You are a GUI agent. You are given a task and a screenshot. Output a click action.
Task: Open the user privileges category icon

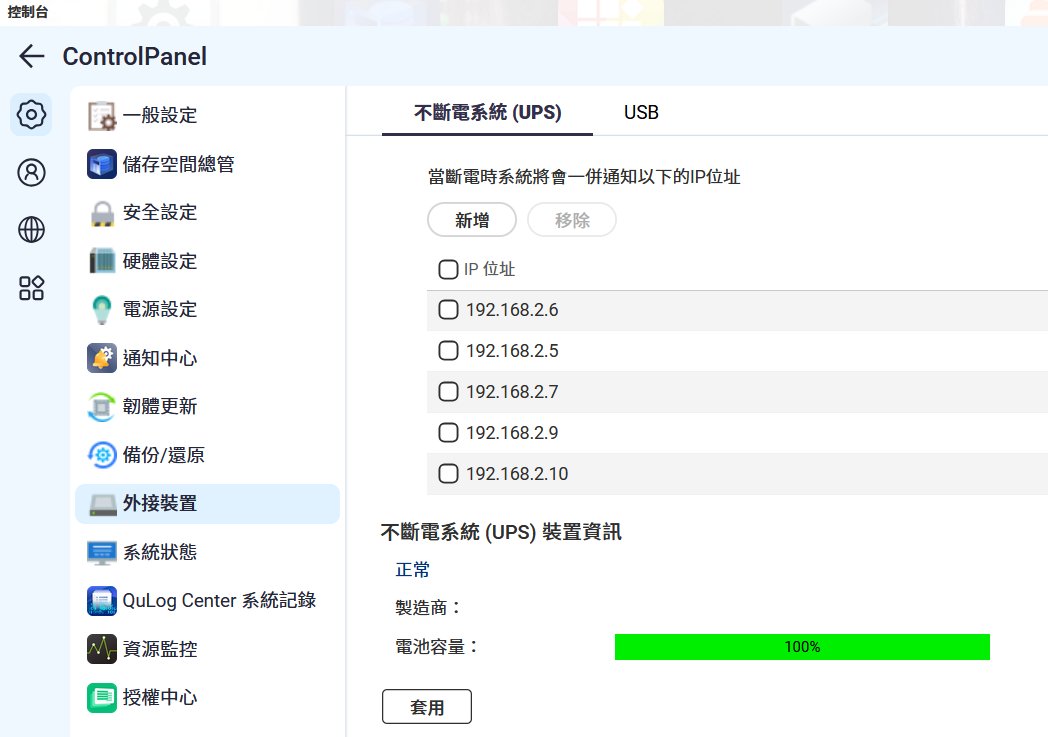click(x=31, y=172)
